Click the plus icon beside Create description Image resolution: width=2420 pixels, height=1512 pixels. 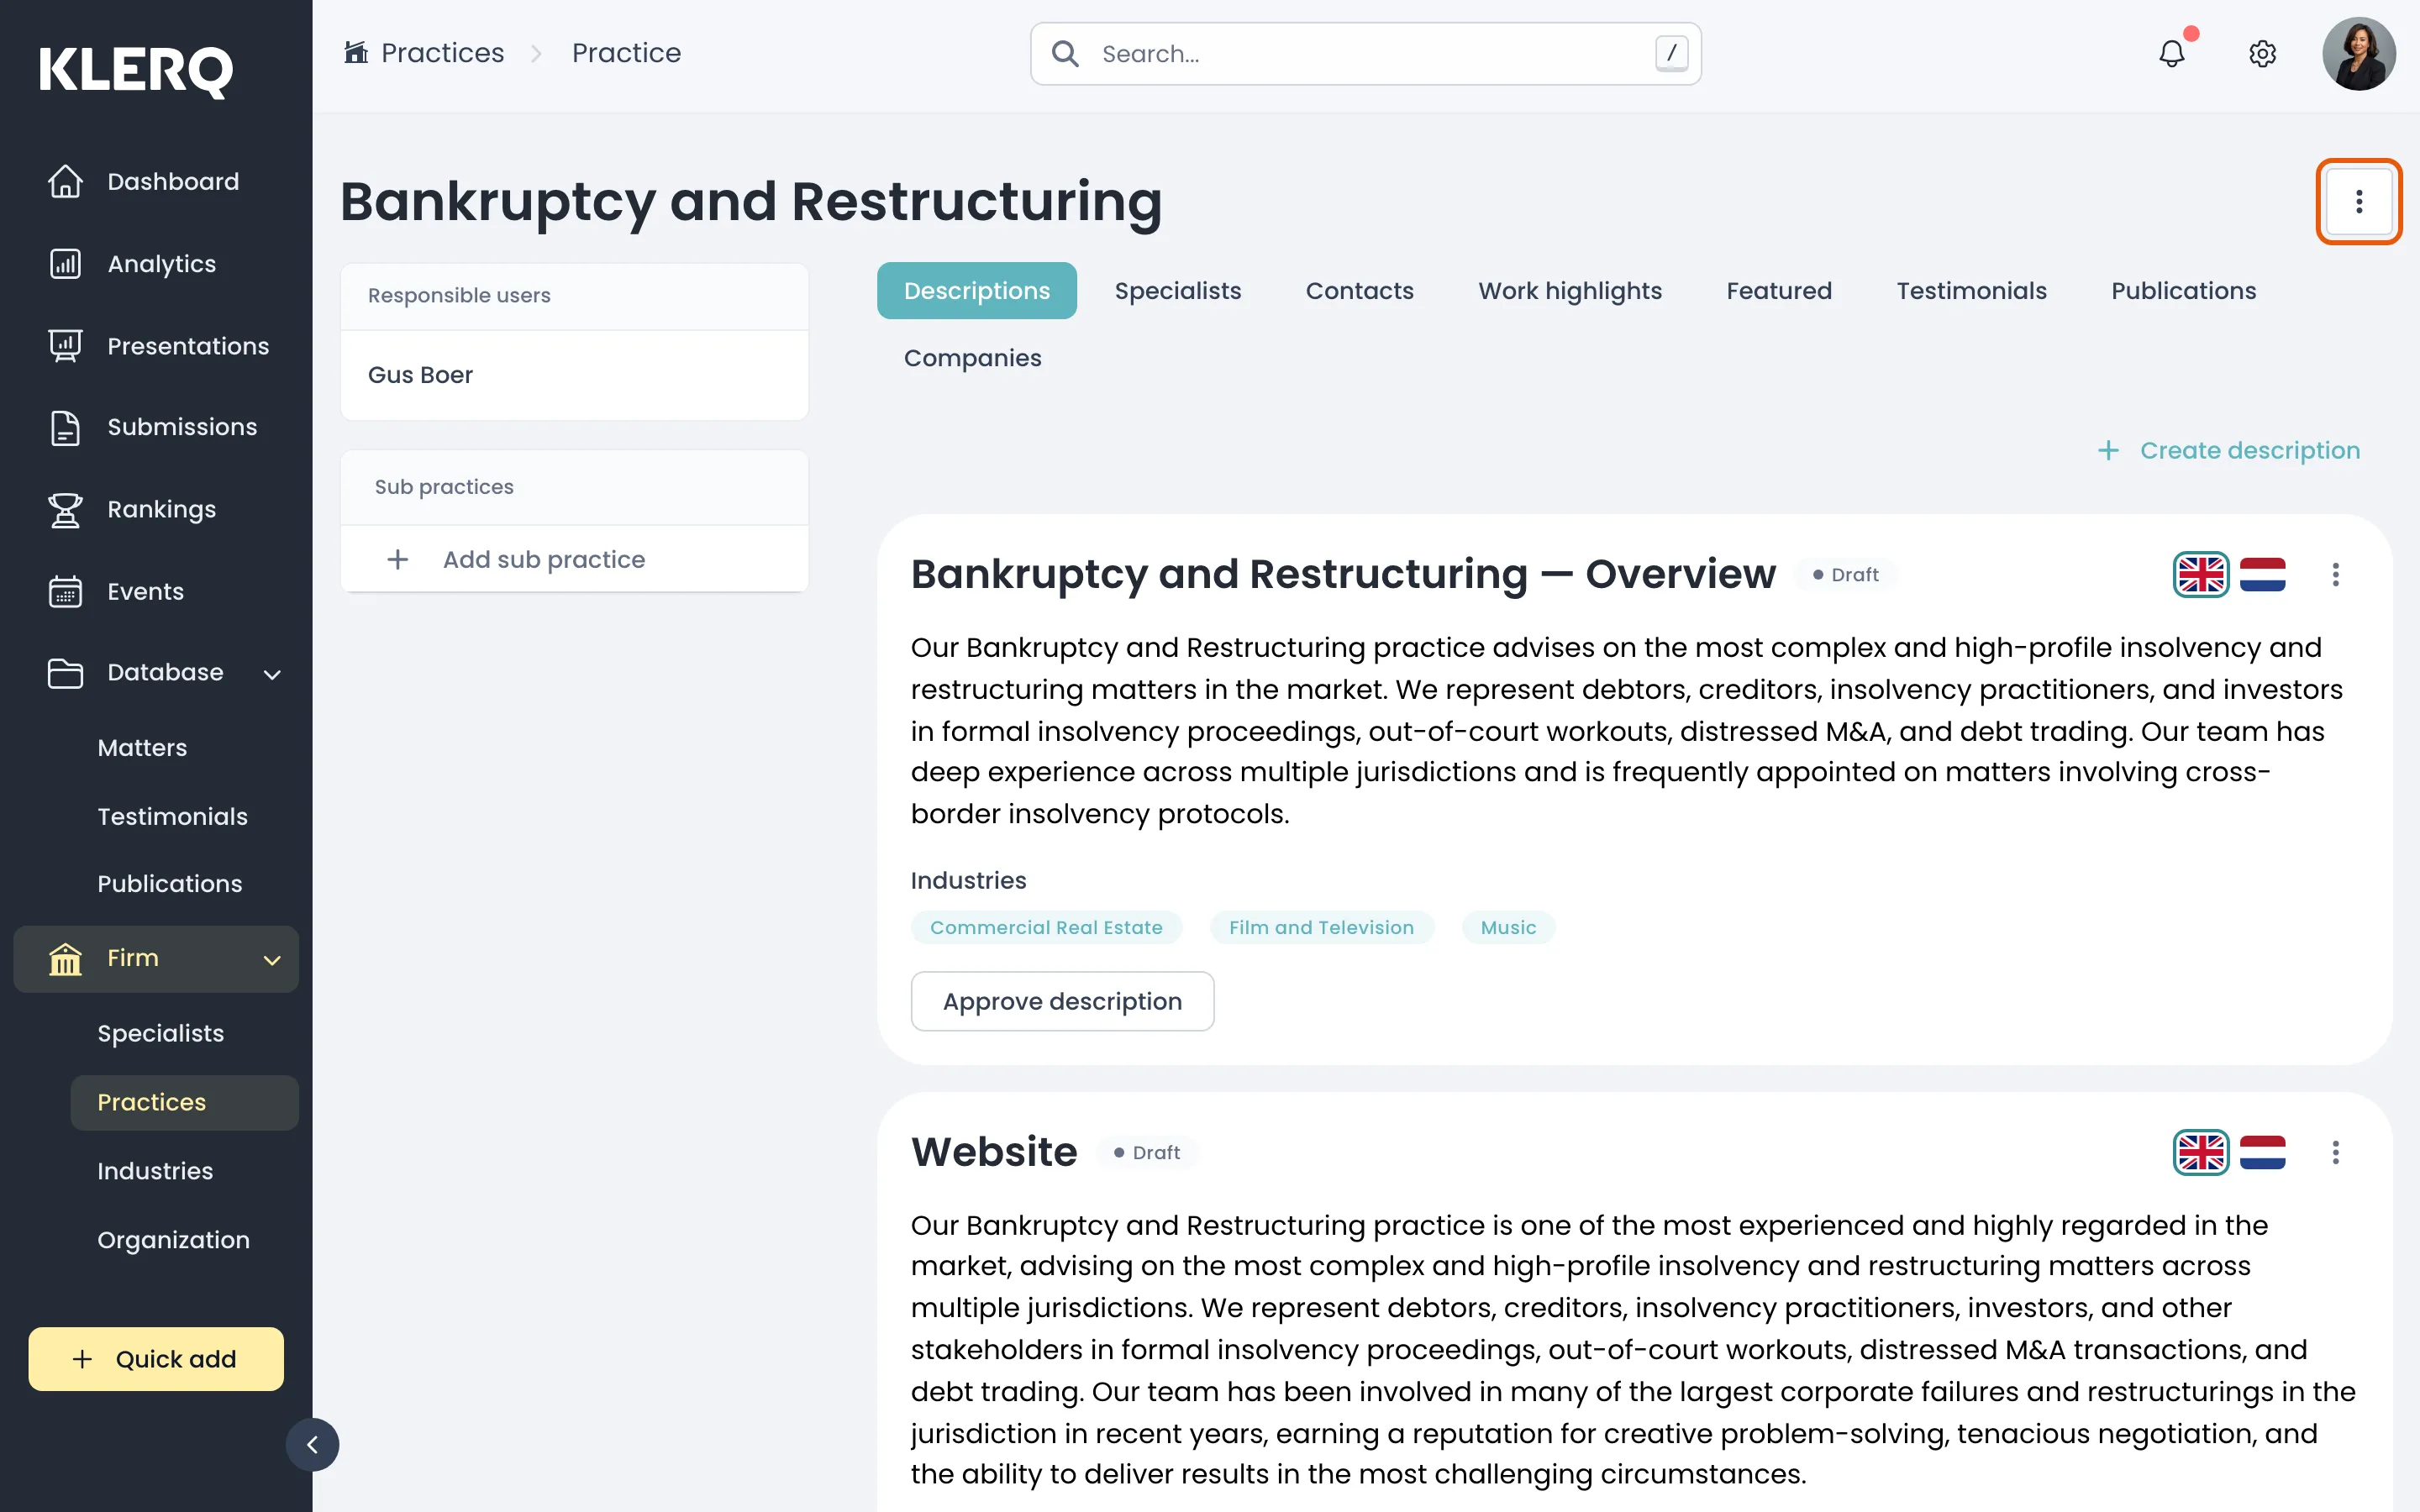tap(2108, 451)
